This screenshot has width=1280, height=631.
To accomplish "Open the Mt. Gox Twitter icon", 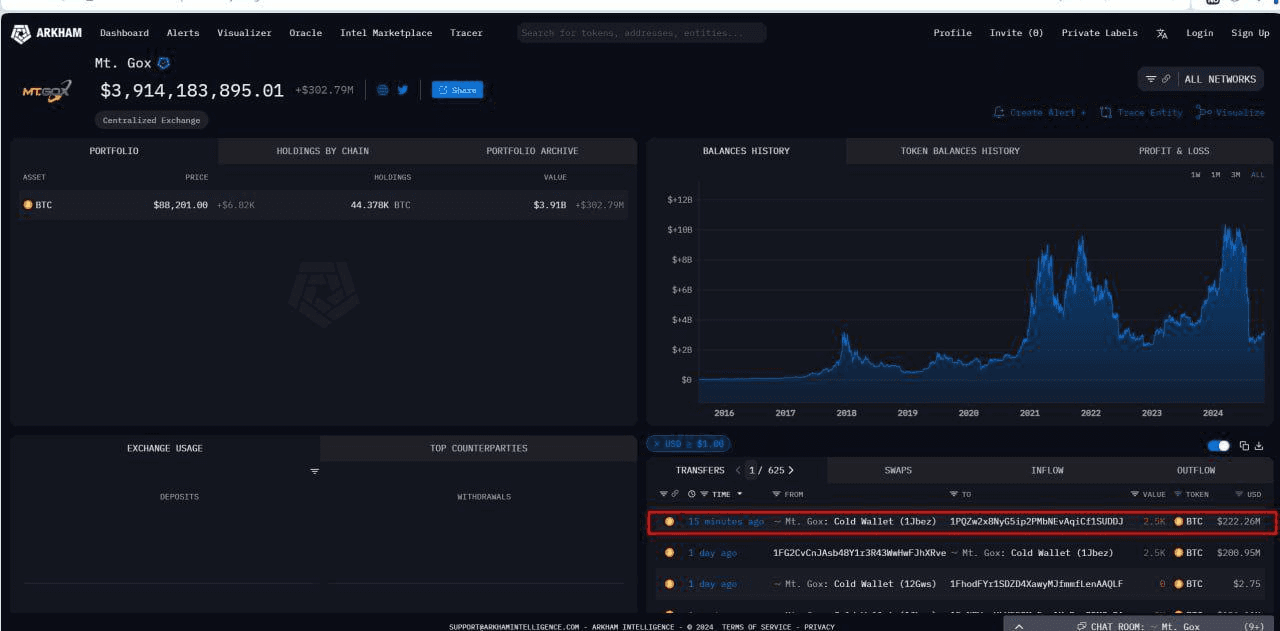I will 403,90.
